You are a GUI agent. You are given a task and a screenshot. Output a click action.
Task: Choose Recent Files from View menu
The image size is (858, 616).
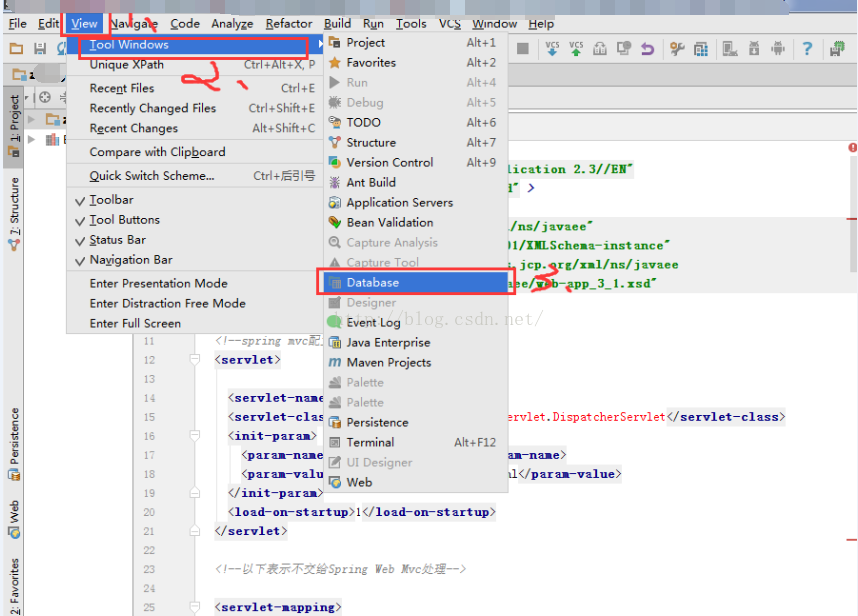(x=194, y=88)
